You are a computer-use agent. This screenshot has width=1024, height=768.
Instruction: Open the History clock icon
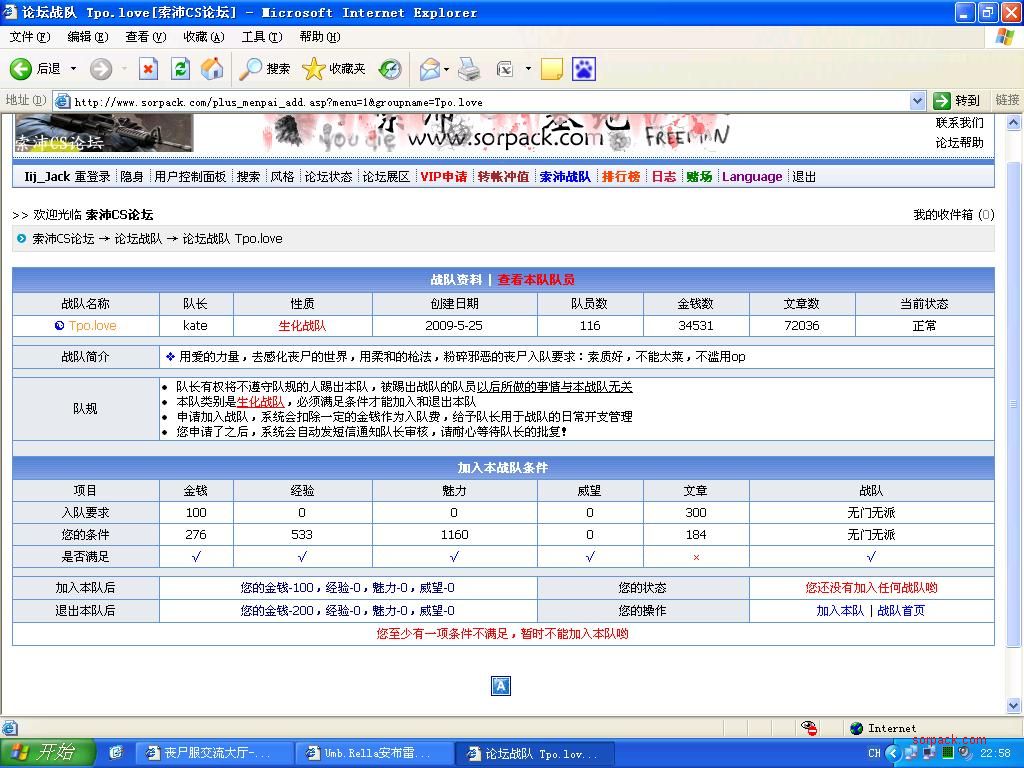point(390,69)
